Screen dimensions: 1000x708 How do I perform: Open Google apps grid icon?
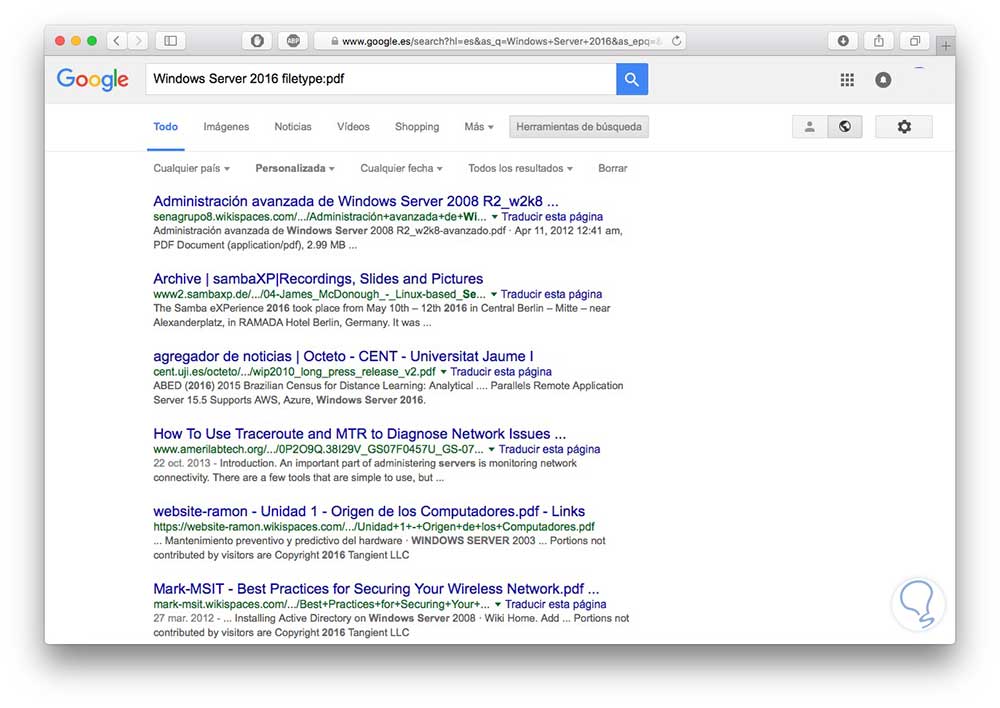click(x=847, y=80)
